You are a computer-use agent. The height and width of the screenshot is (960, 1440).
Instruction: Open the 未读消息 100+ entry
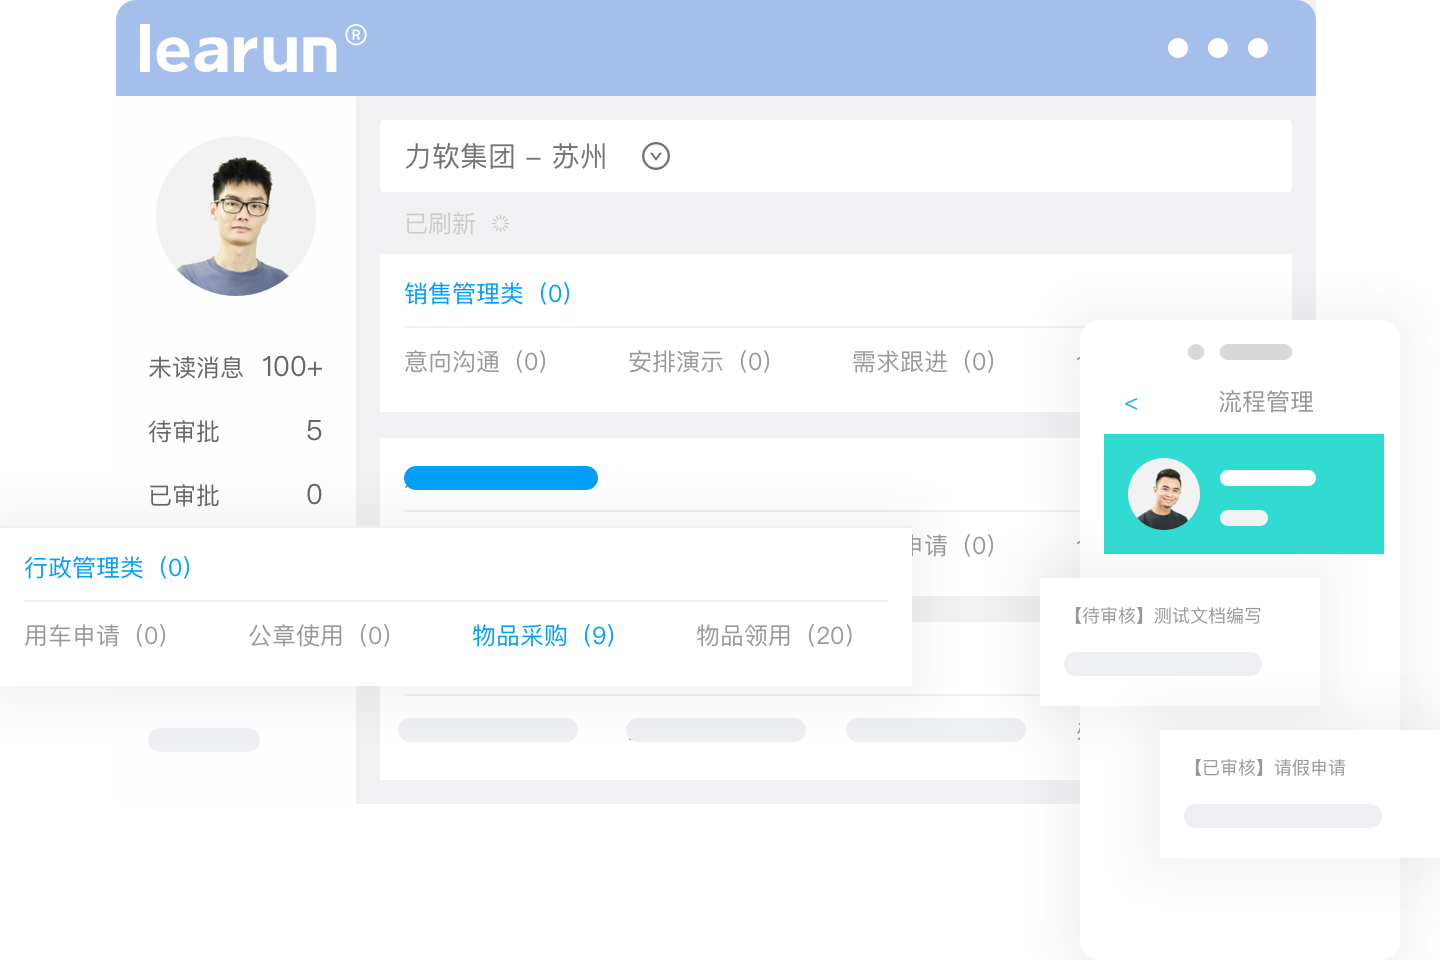pos(235,367)
